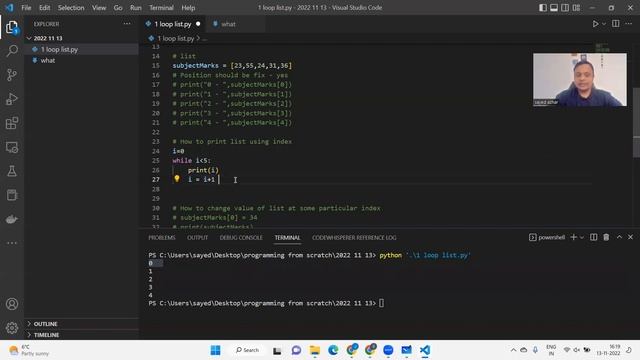Toggle primary side bar layout button

point(542,8)
